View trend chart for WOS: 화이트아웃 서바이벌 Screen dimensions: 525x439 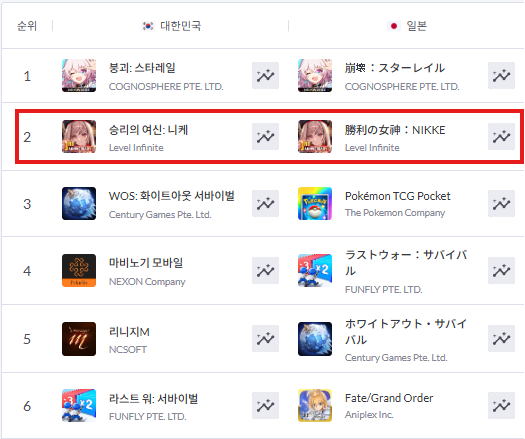click(x=265, y=204)
